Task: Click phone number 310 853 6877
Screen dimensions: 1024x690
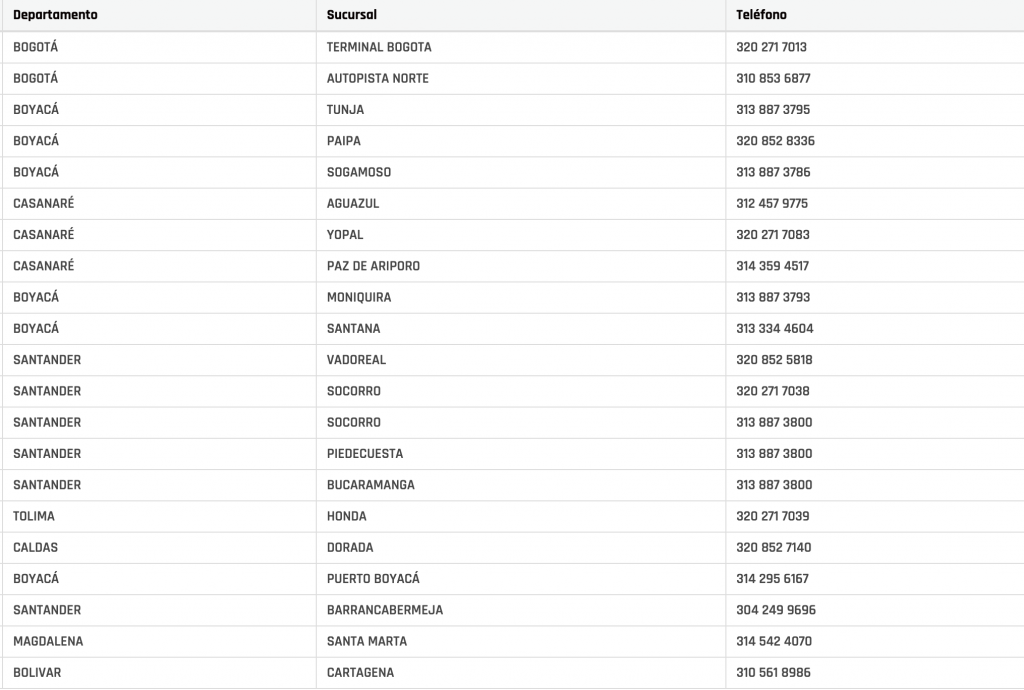Action: click(773, 78)
